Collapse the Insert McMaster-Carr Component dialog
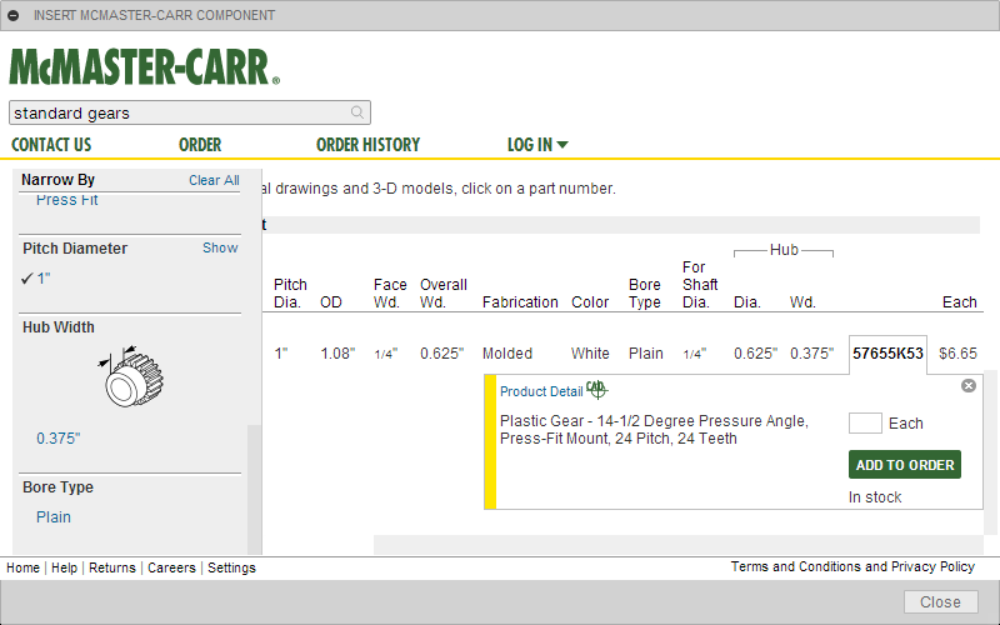The width and height of the screenshot is (1000, 625). [x=13, y=15]
